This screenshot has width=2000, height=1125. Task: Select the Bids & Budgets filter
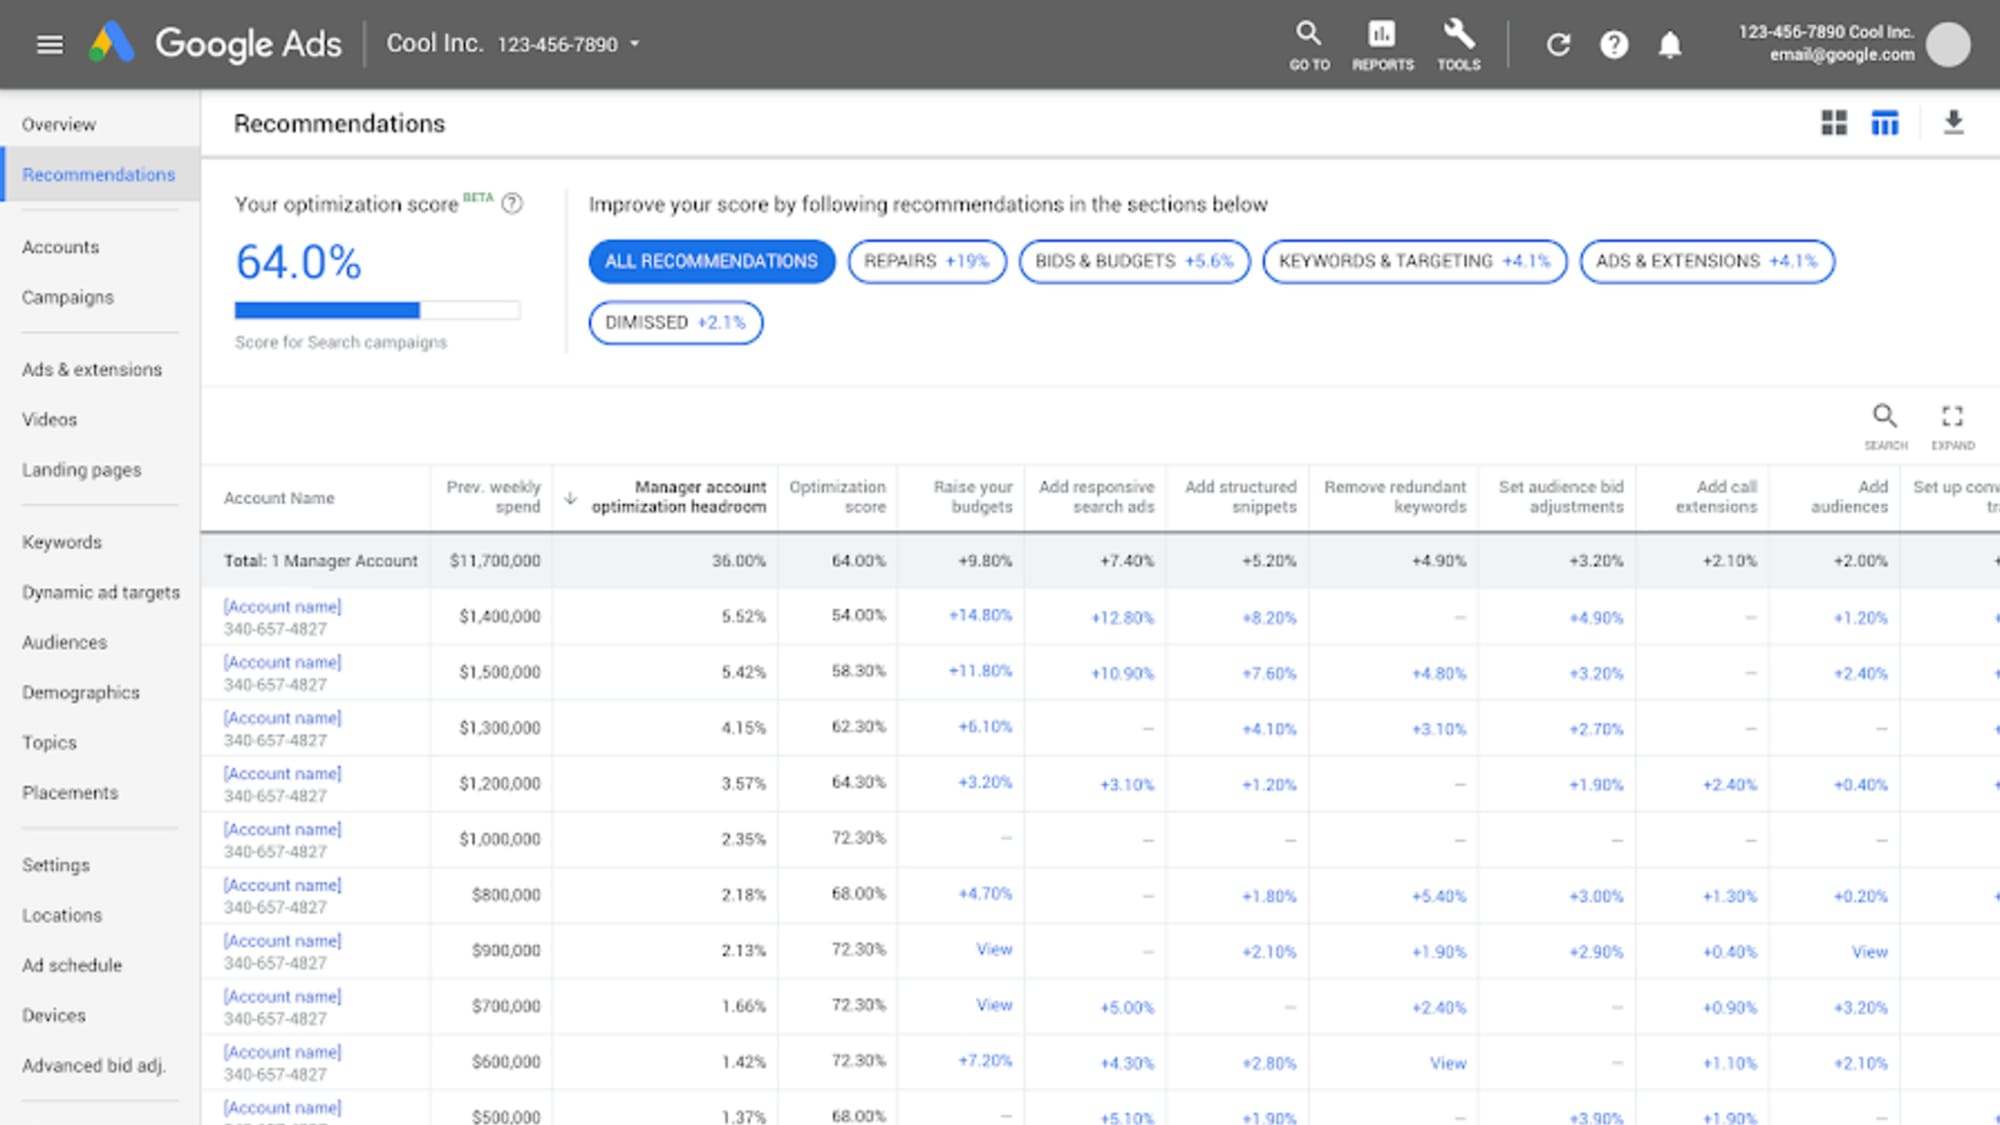coord(1134,261)
